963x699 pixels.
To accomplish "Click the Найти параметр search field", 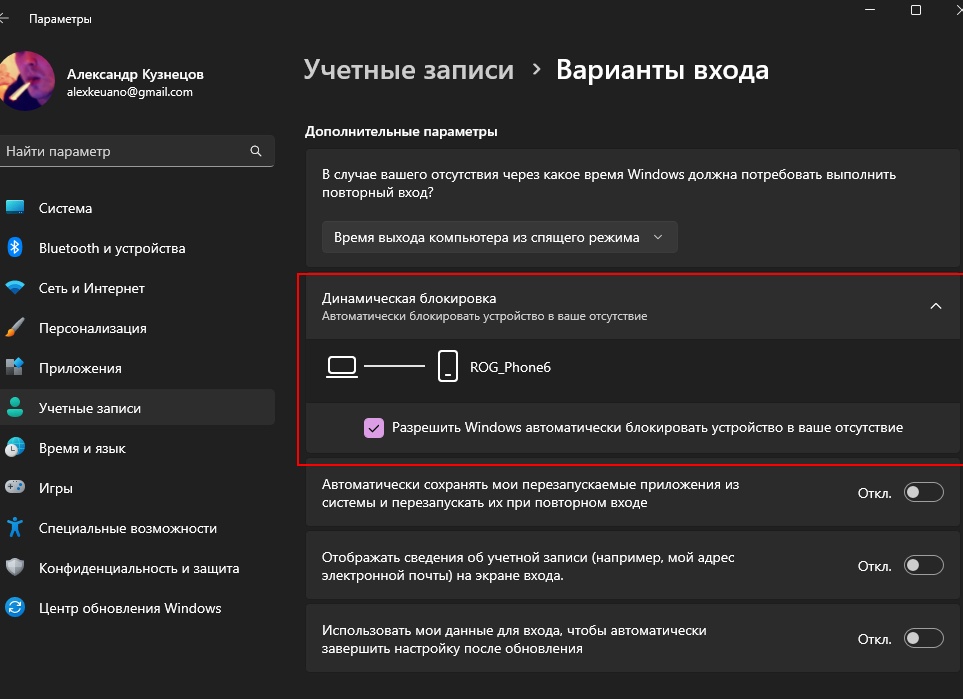I will pos(137,151).
